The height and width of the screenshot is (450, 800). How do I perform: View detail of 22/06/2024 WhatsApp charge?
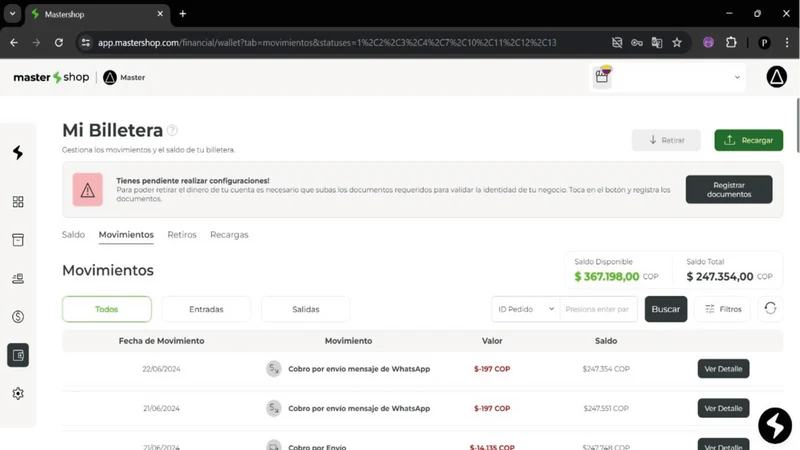(x=723, y=369)
